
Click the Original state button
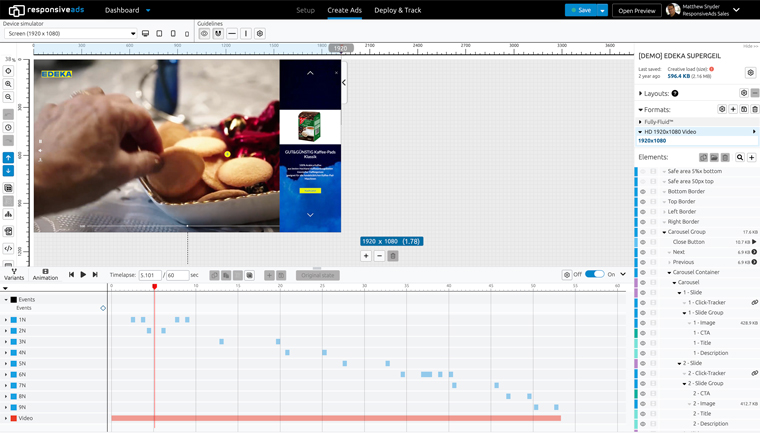[317, 275]
